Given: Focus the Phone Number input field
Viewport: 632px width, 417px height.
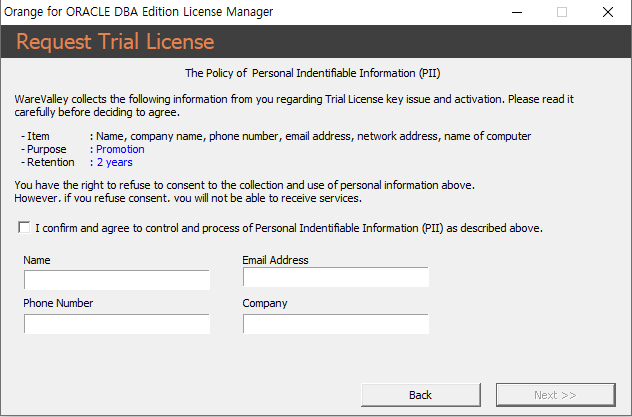Looking at the screenshot, I should 117,324.
